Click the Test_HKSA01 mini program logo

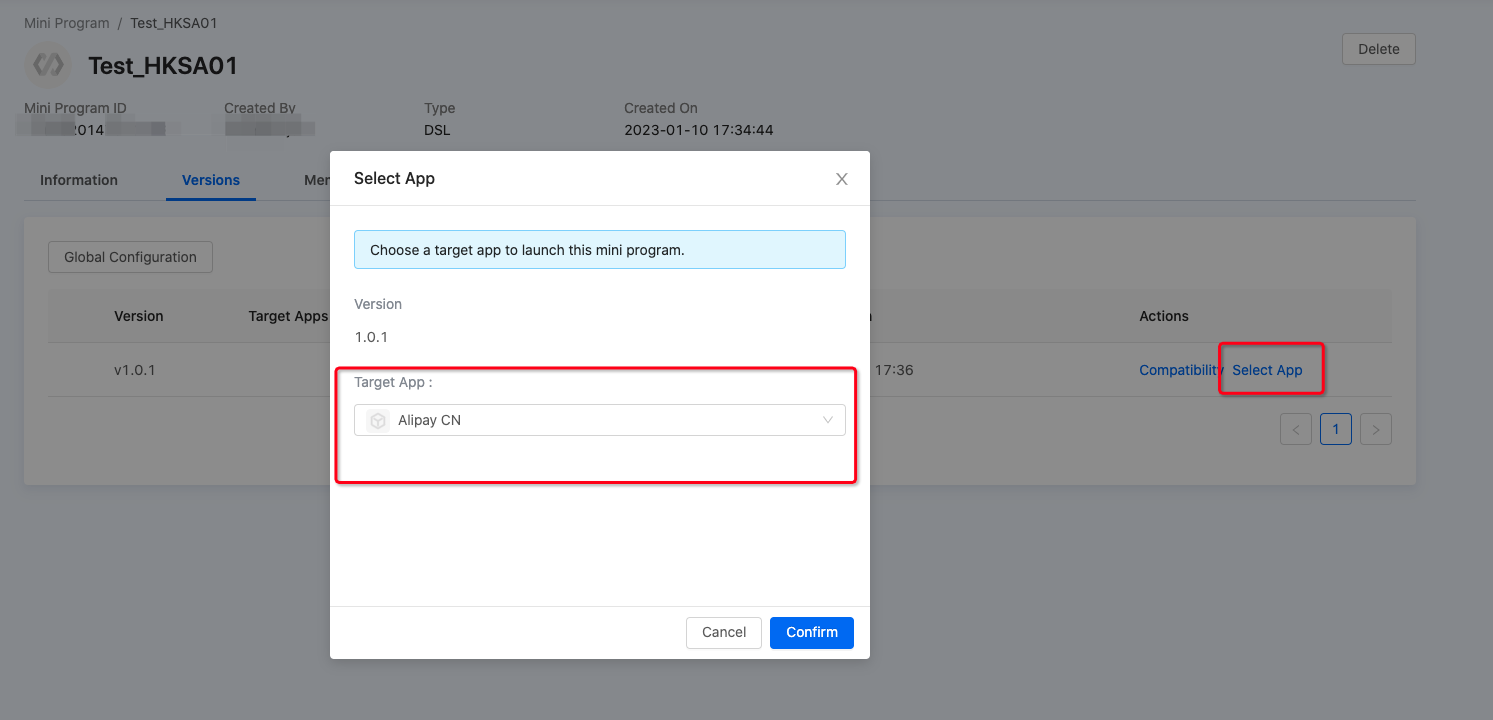[x=48, y=66]
